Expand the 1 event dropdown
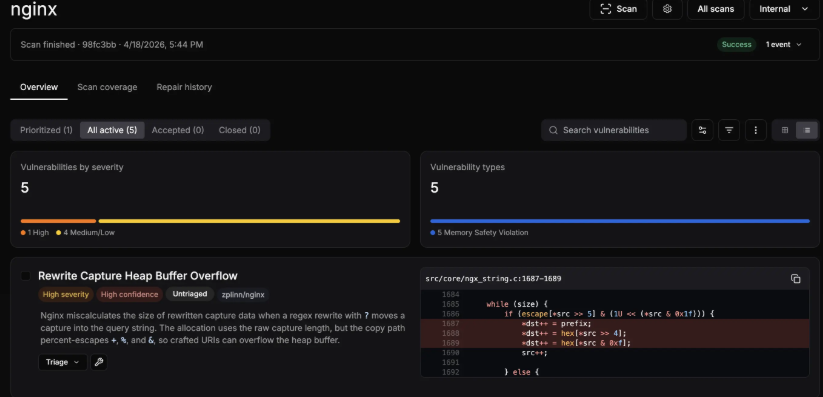 tap(783, 45)
